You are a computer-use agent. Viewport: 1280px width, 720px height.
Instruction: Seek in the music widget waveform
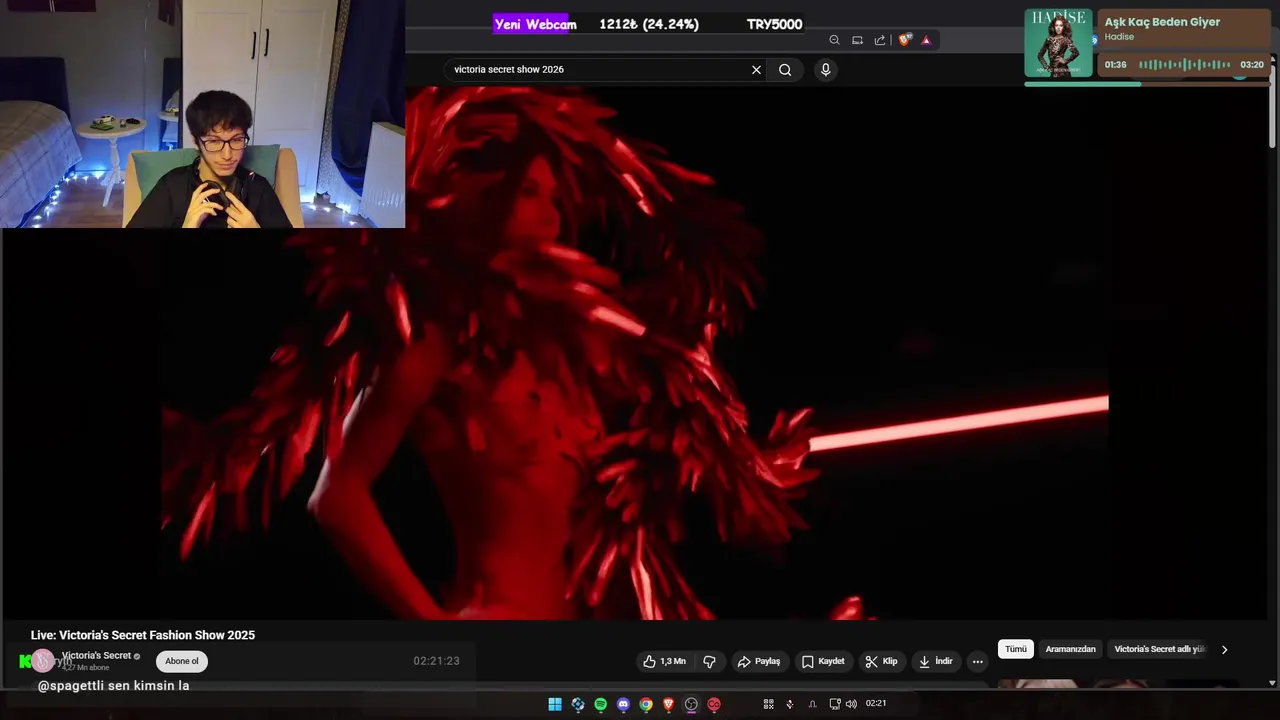(x=1184, y=65)
